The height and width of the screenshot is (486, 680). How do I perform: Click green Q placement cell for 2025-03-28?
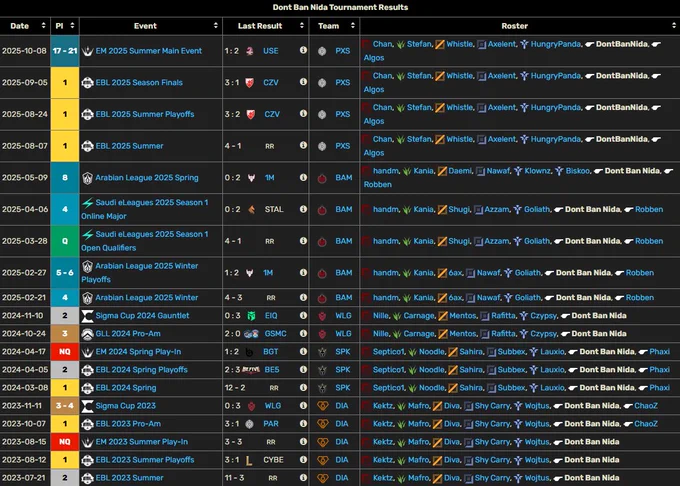pos(65,241)
